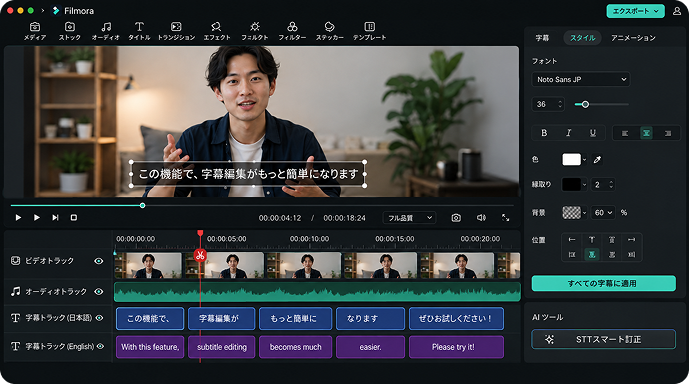Screen dimensions: 689x384
Task: Switch to the 字幕 tab
Action: [x=542, y=38]
